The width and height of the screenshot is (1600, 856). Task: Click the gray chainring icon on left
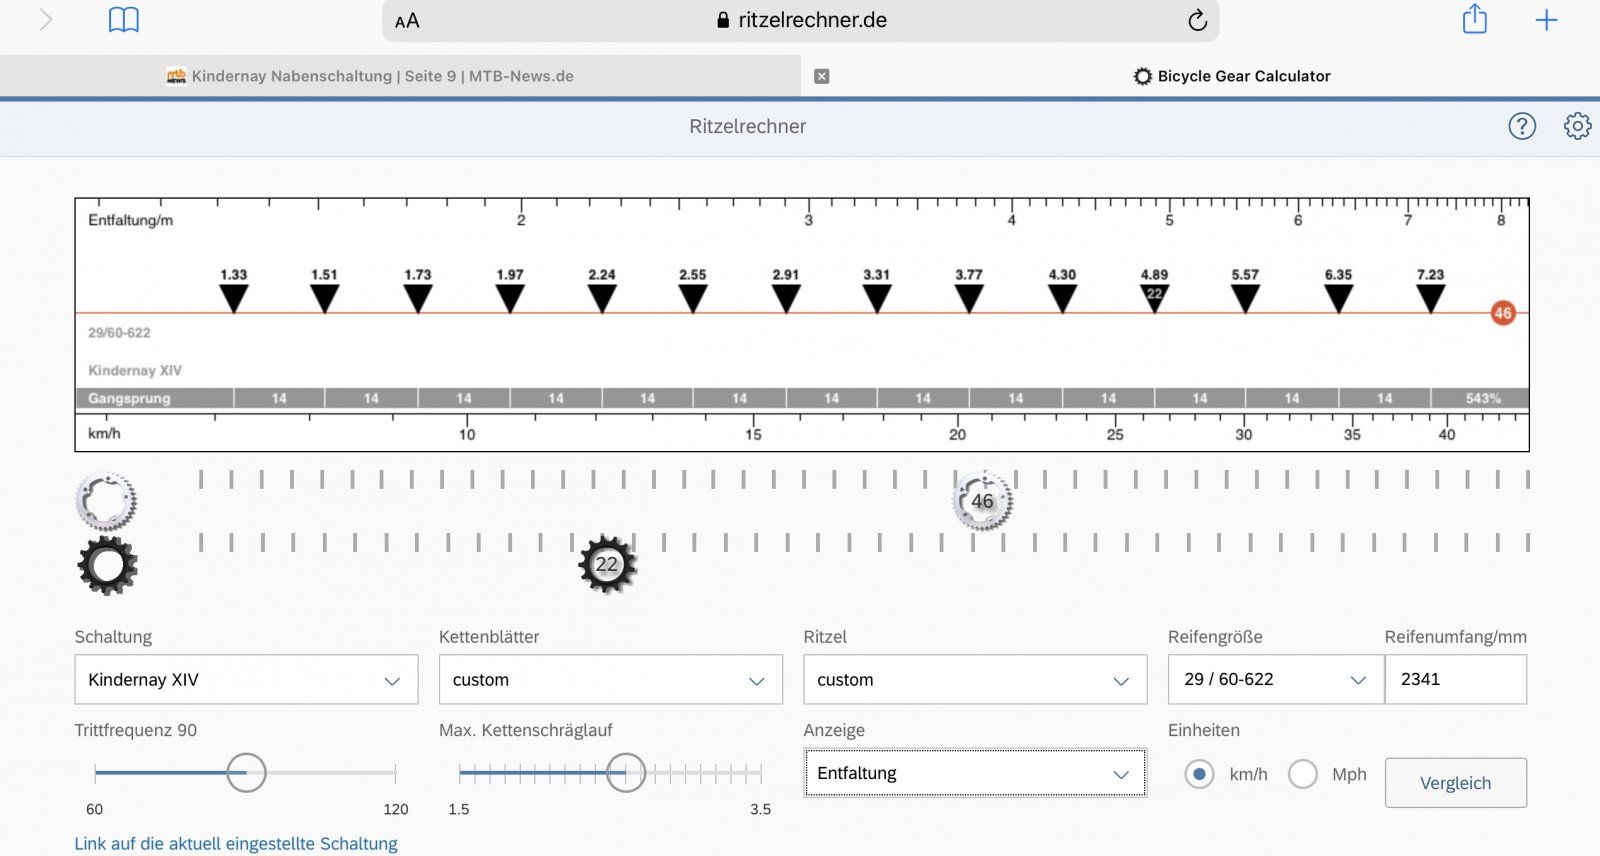pos(106,500)
